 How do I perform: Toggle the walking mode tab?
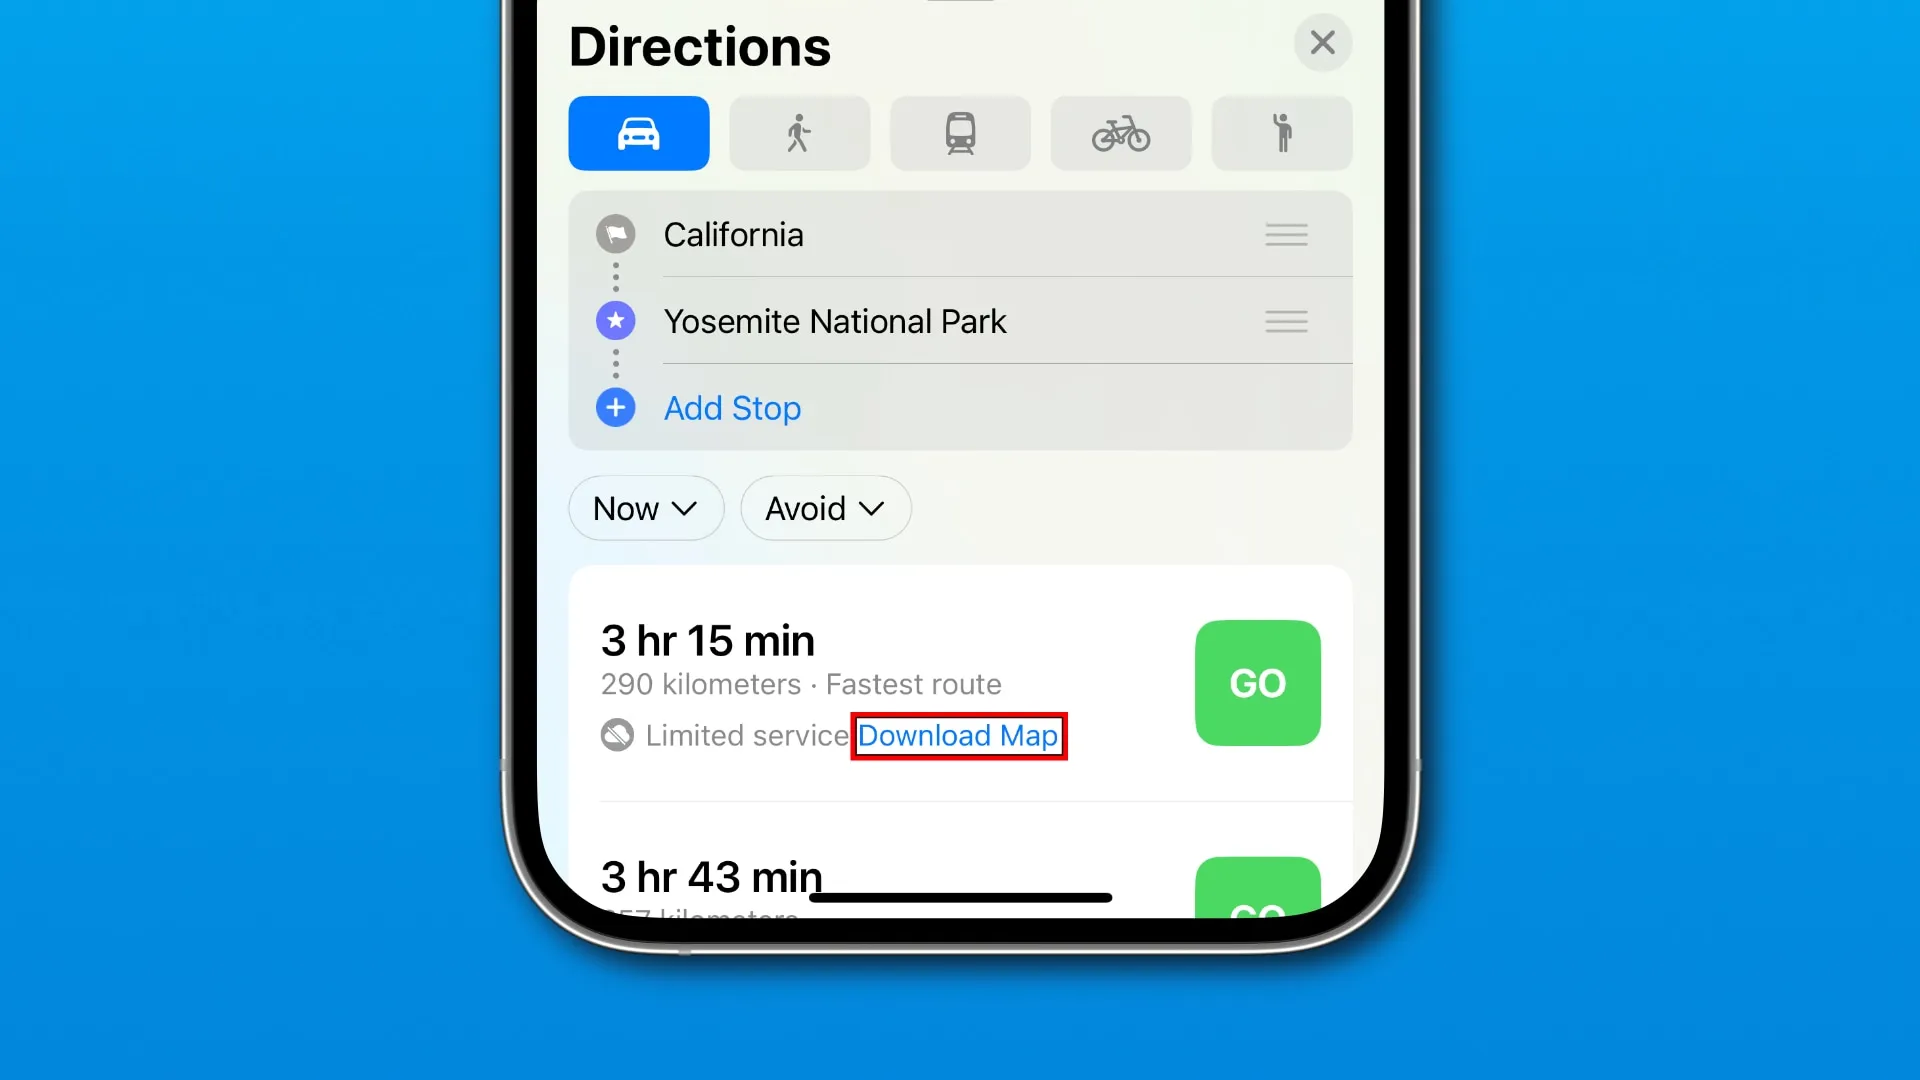[x=800, y=133]
